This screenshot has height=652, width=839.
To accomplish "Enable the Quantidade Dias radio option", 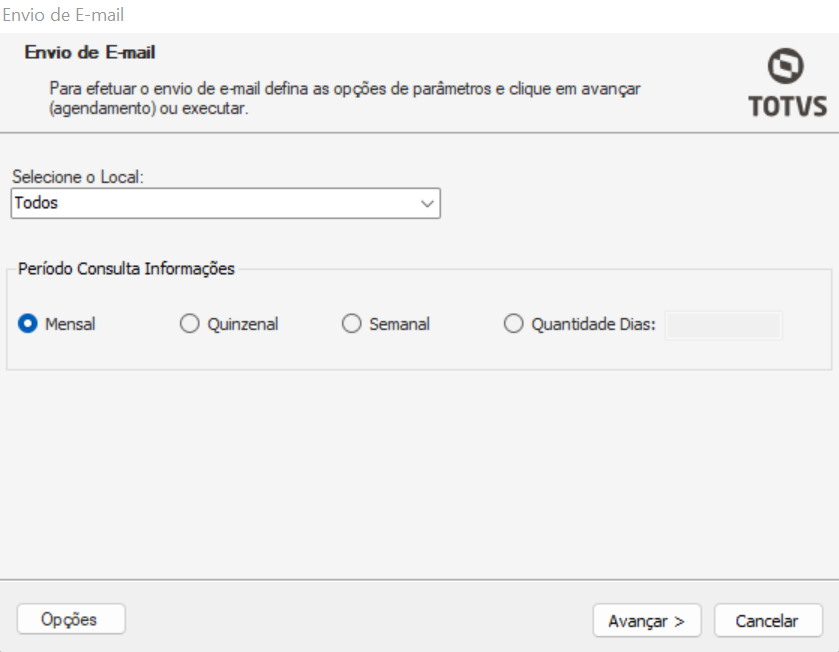I will click(513, 324).
